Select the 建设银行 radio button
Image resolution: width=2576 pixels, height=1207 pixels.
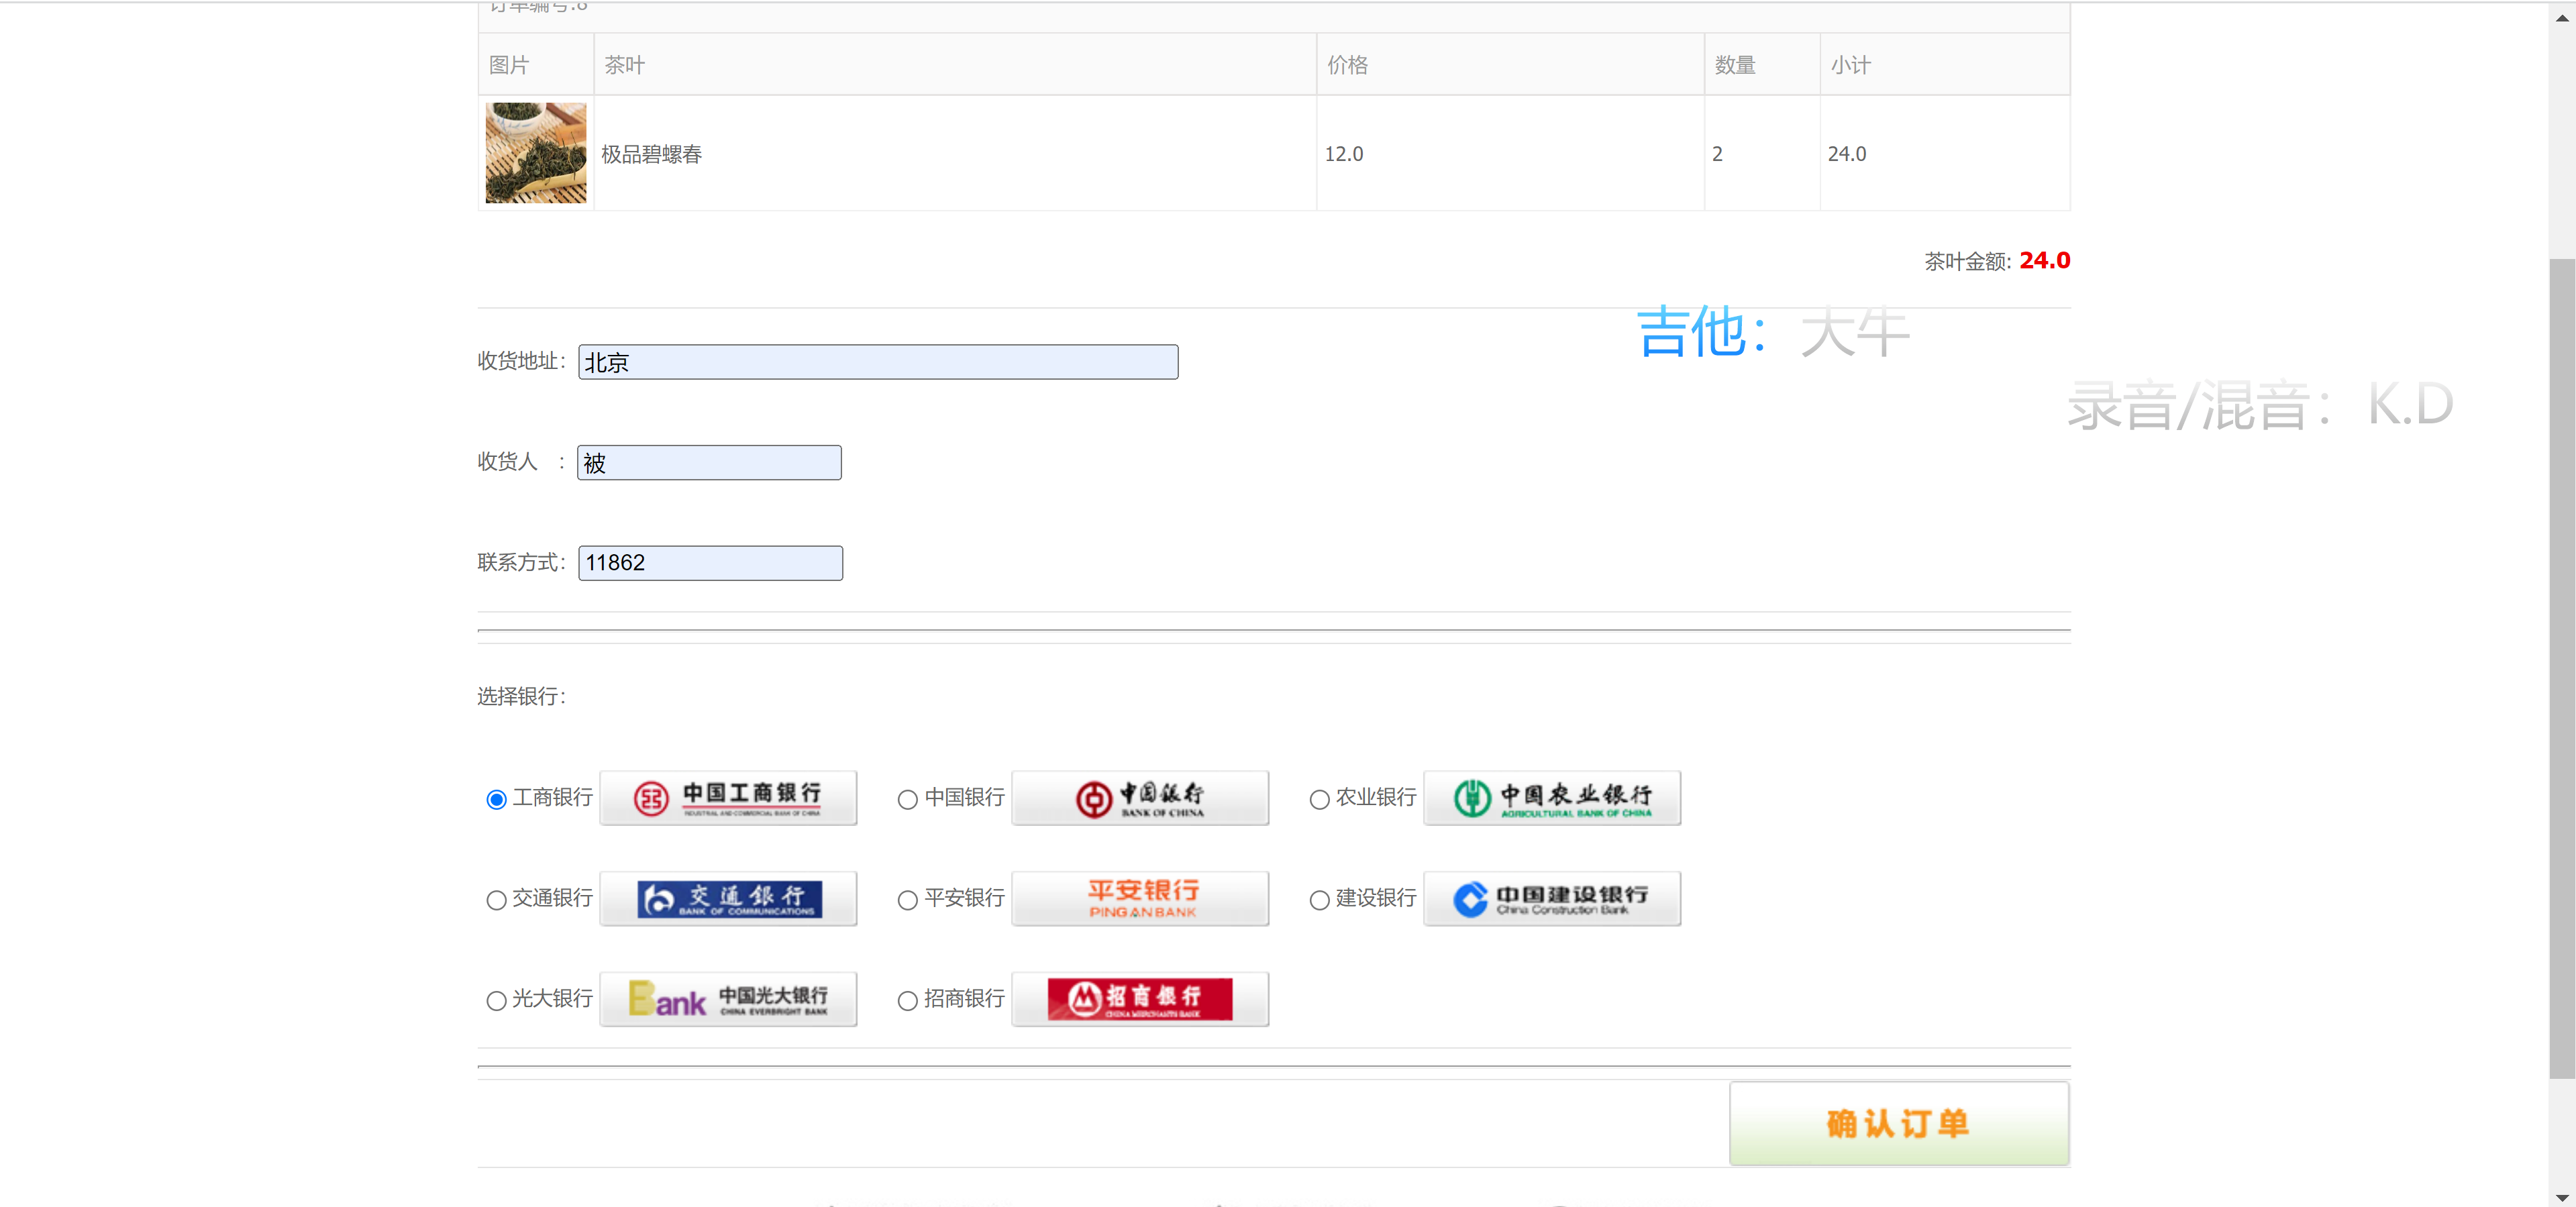[1319, 900]
